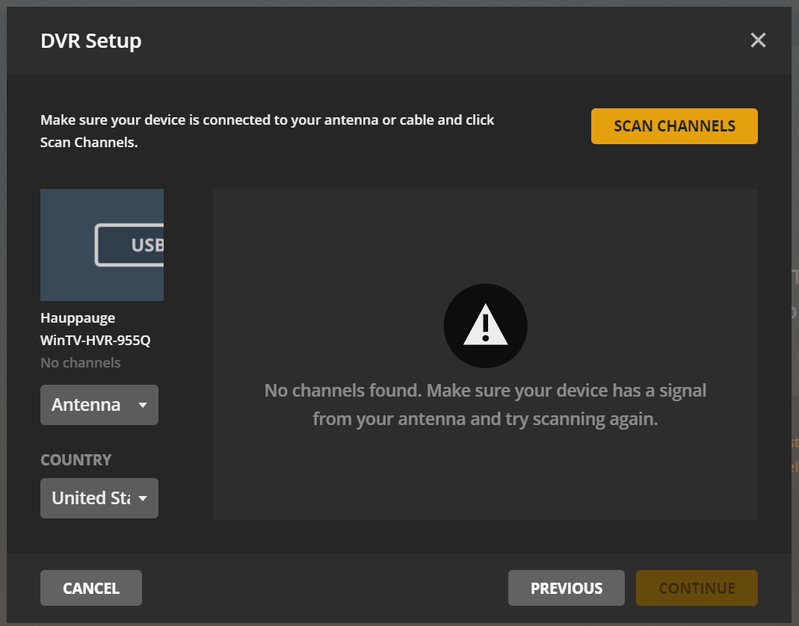Image resolution: width=799 pixels, height=626 pixels.
Task: Click the 'No channels' status under device
Action: pos(80,363)
